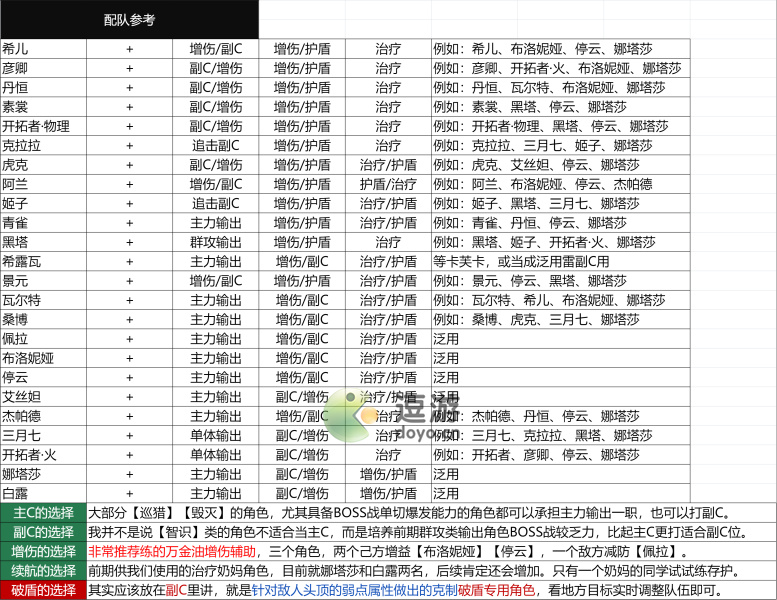Select the cell 开拓者·物理
Viewport: 777px width, 600px height.
(x=44, y=126)
